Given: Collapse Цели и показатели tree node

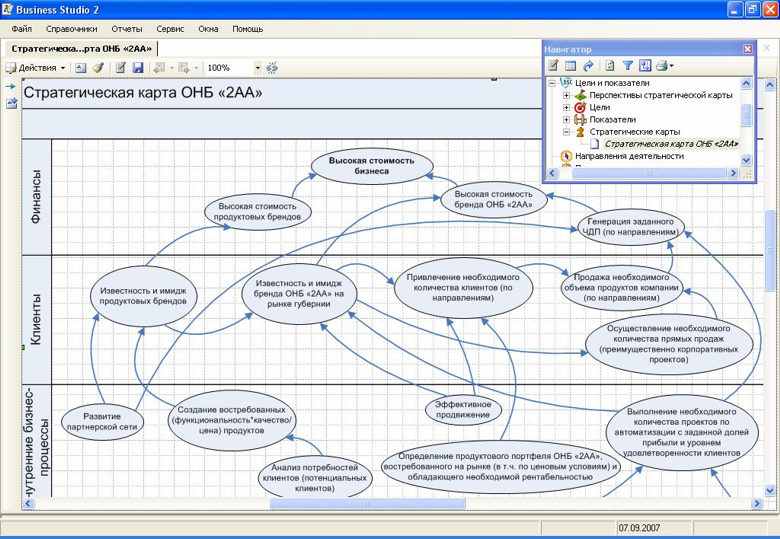Looking at the screenshot, I should point(552,83).
